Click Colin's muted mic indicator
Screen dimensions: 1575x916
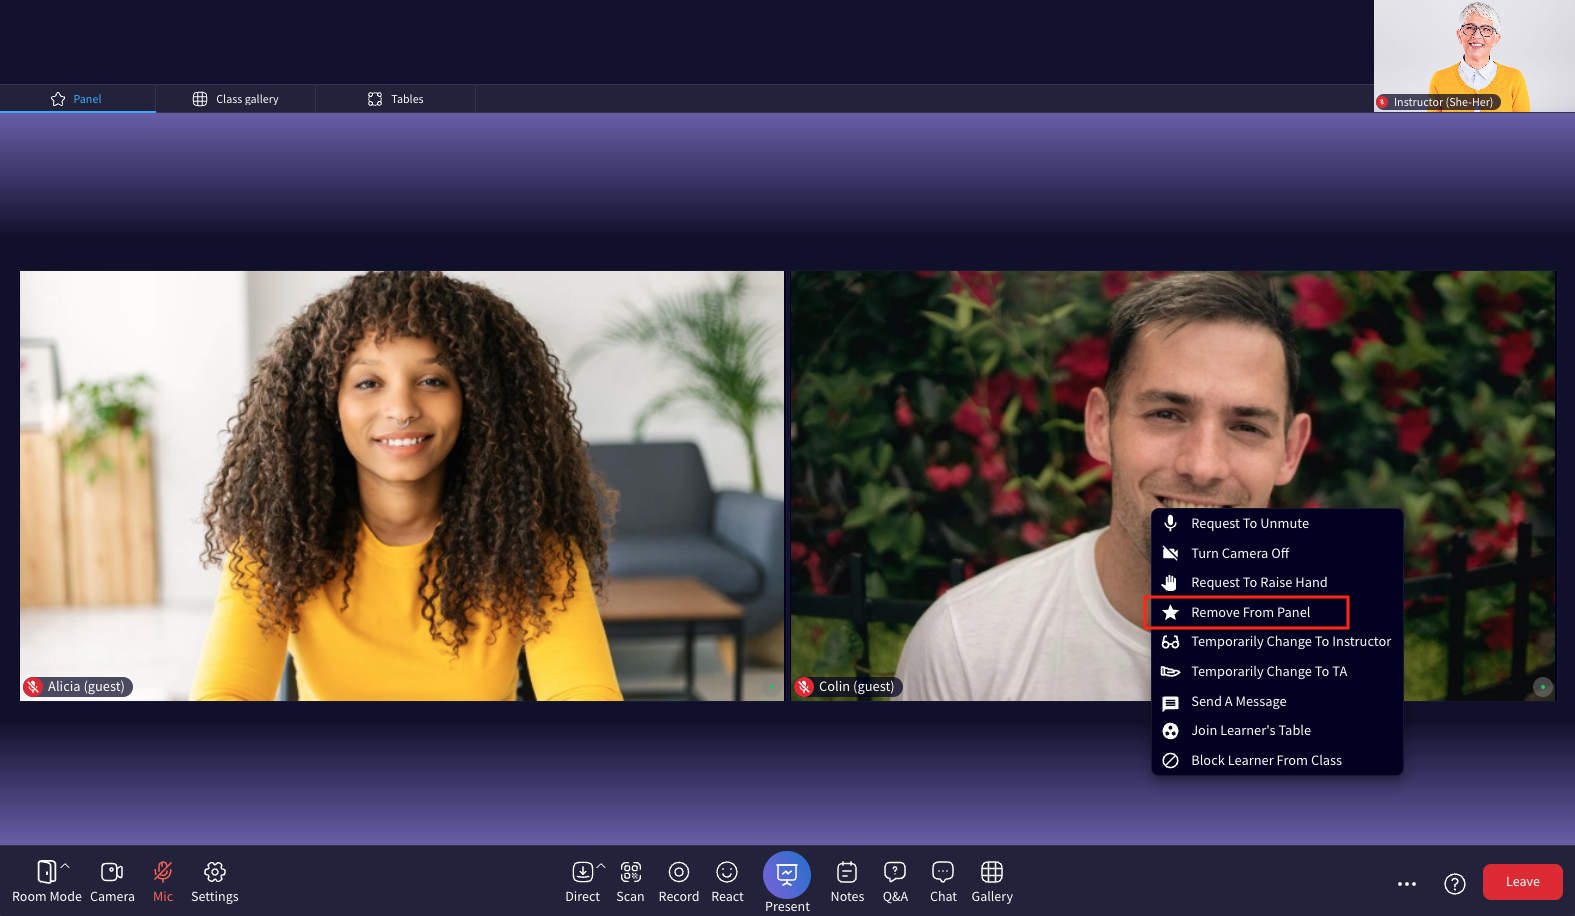[x=805, y=687]
